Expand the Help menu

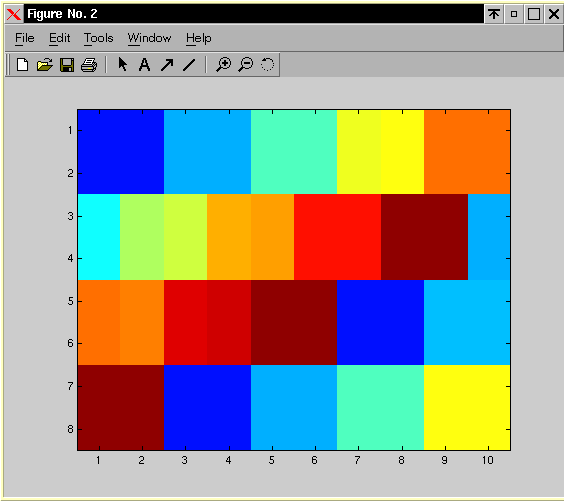(x=199, y=38)
